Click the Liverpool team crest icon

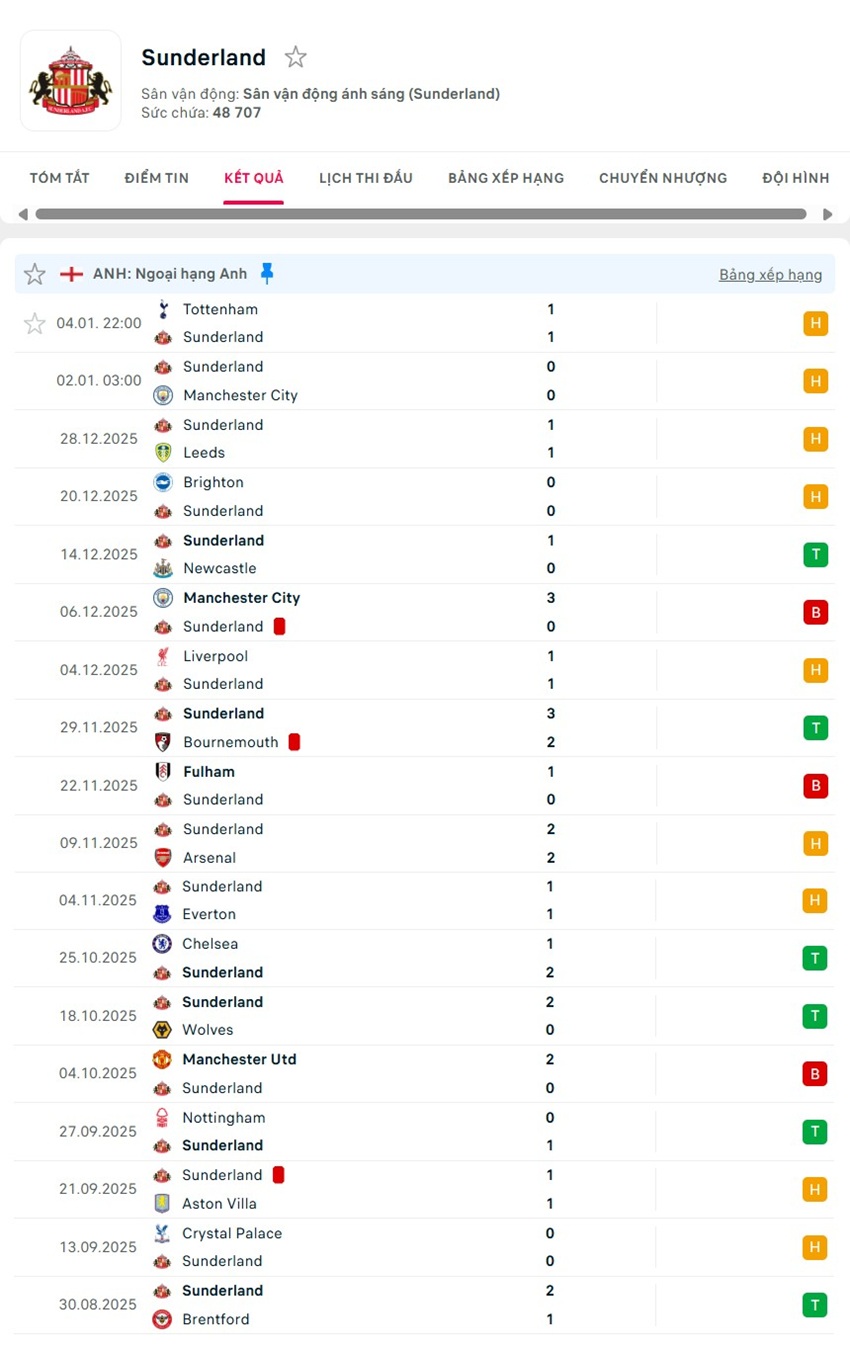pos(162,656)
